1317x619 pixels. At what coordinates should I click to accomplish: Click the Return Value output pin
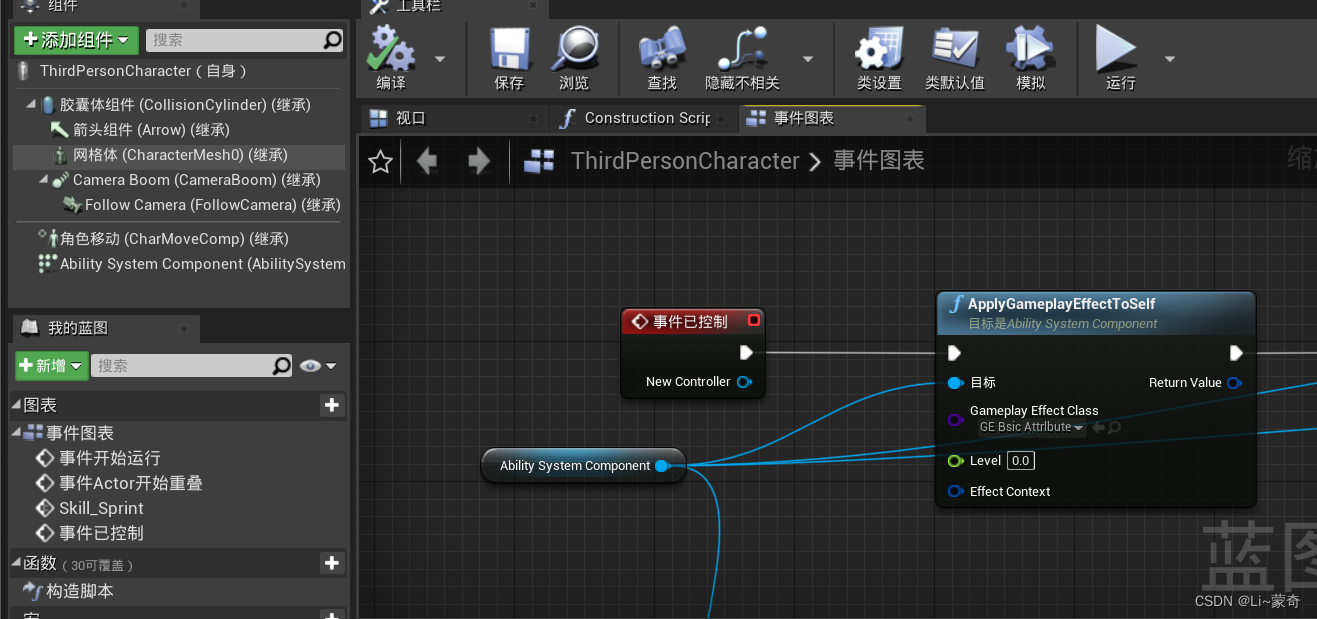(x=1234, y=383)
